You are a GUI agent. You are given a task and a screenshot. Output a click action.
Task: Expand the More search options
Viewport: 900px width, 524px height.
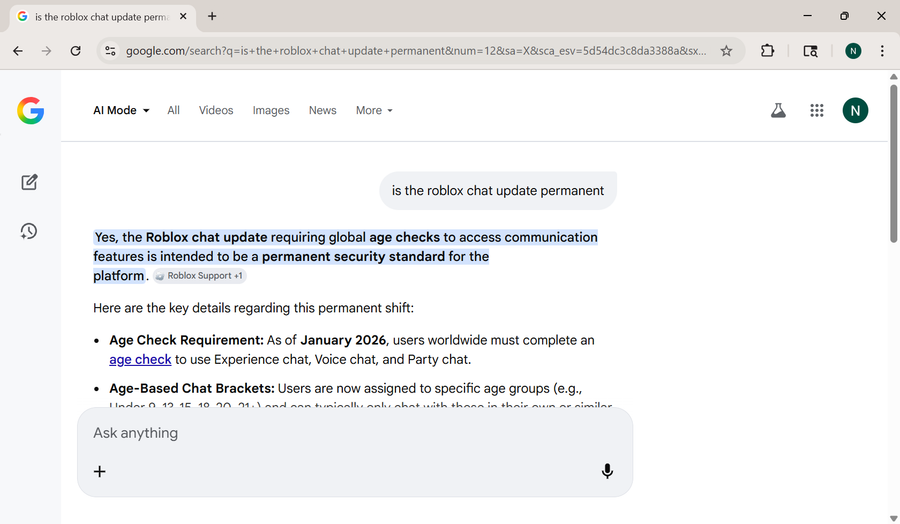pos(374,111)
